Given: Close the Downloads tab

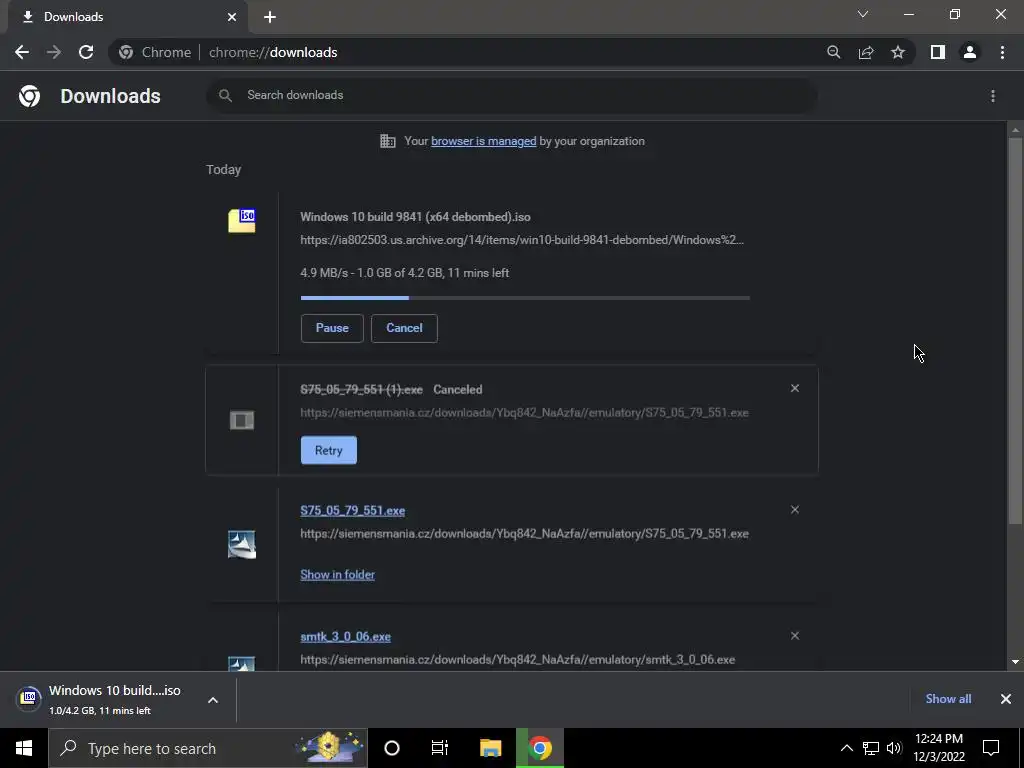Looking at the screenshot, I should coord(232,17).
